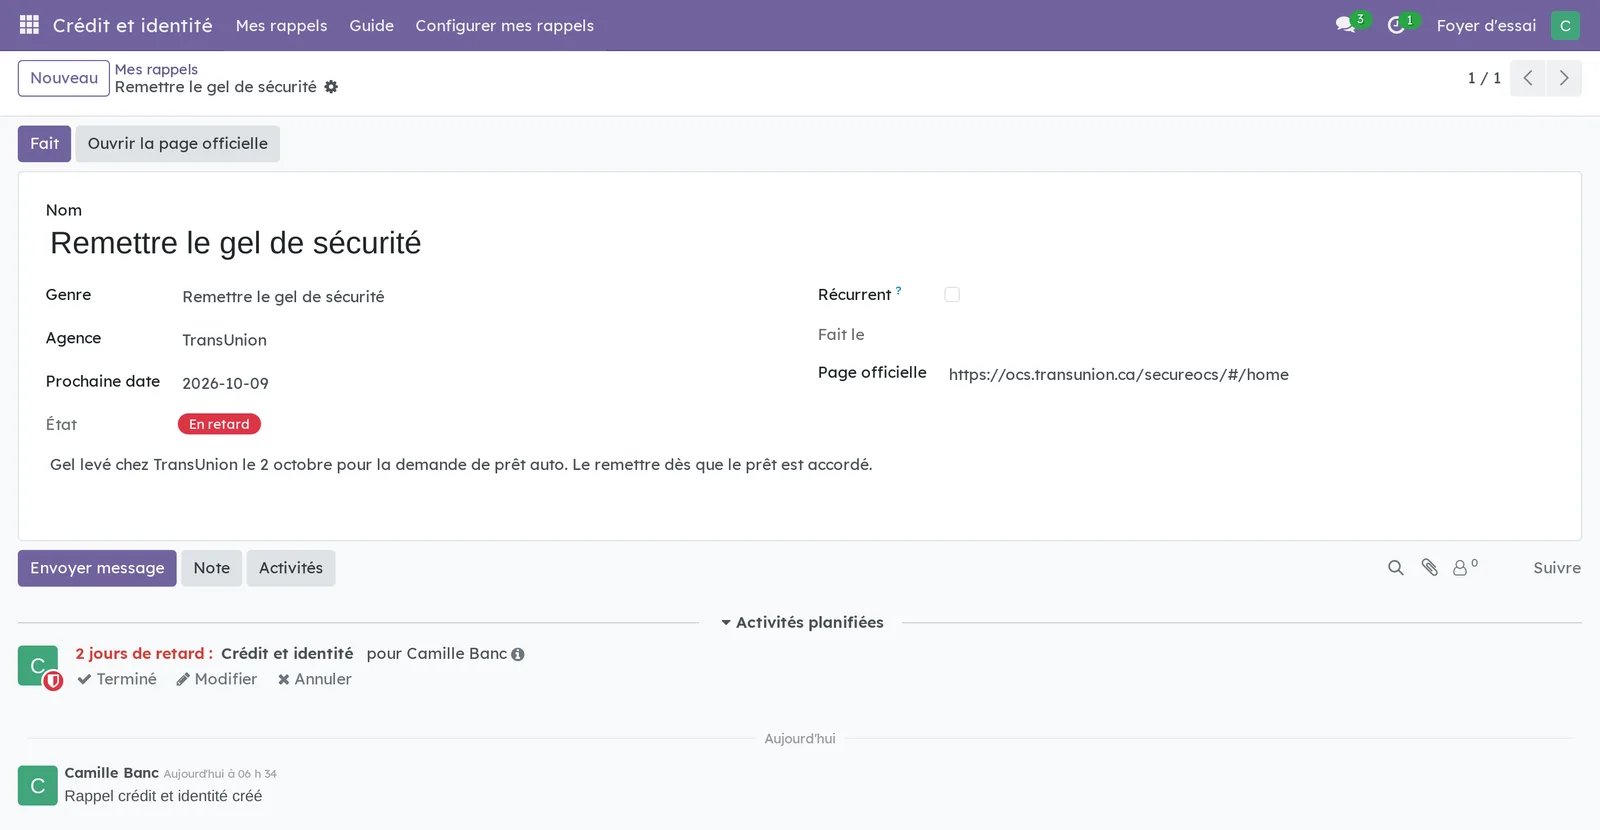Screen dimensions: 1600x830
Task: Open the Guide menu
Action: (372, 25)
